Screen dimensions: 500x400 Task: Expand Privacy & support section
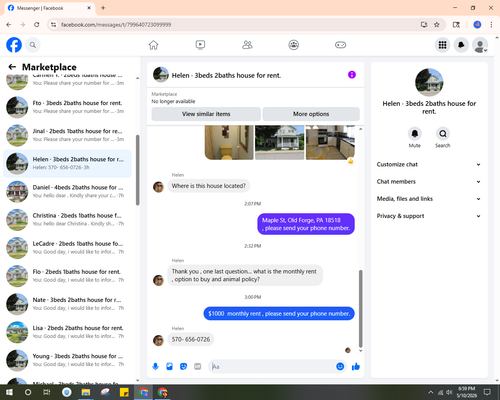pyautogui.click(x=429, y=216)
